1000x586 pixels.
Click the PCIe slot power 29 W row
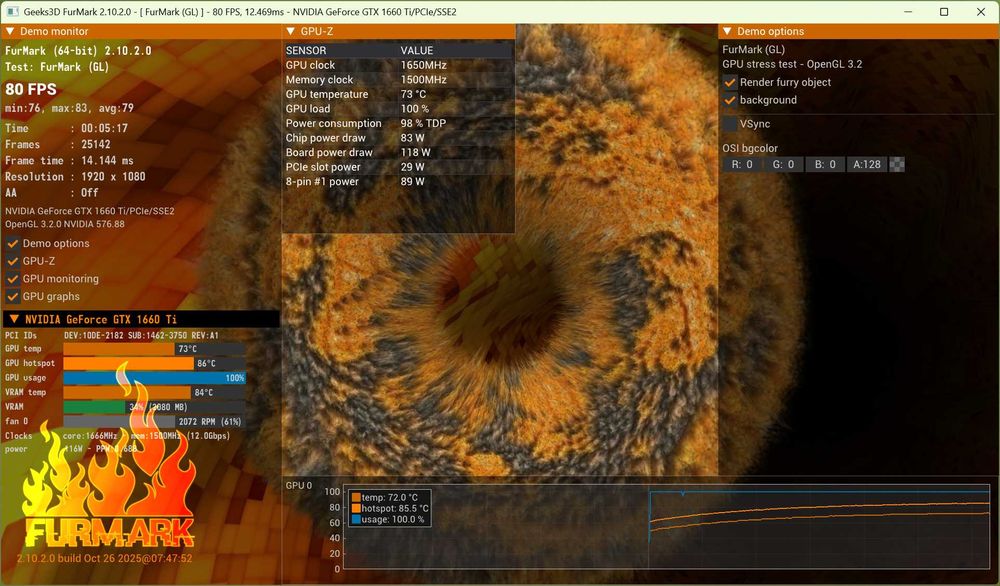[399, 167]
